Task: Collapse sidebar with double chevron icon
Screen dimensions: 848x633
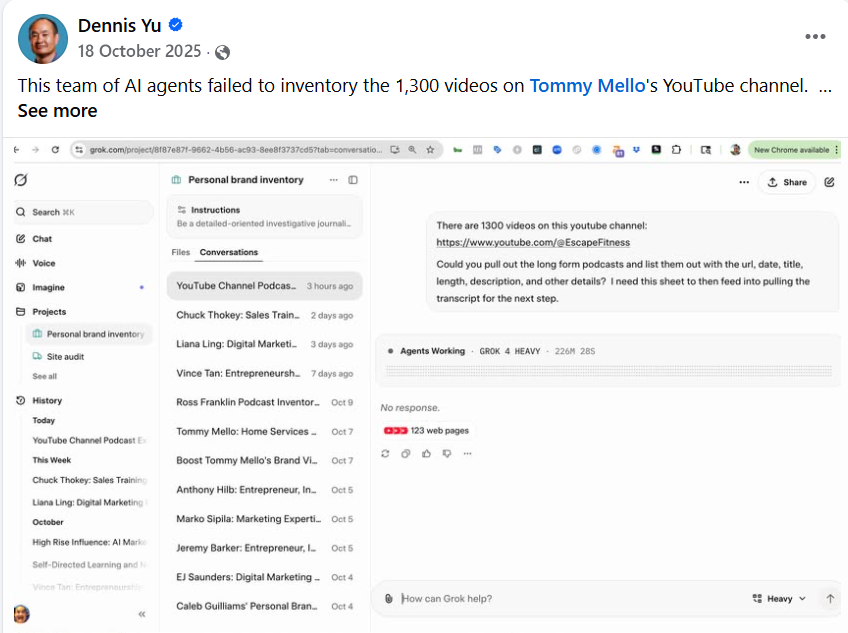Action: click(142, 614)
